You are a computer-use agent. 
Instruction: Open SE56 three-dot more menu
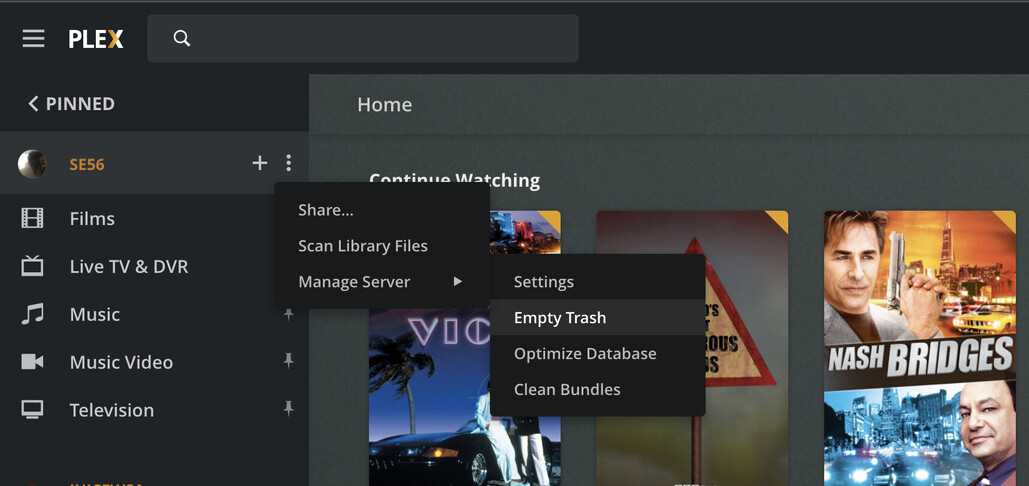coord(289,163)
